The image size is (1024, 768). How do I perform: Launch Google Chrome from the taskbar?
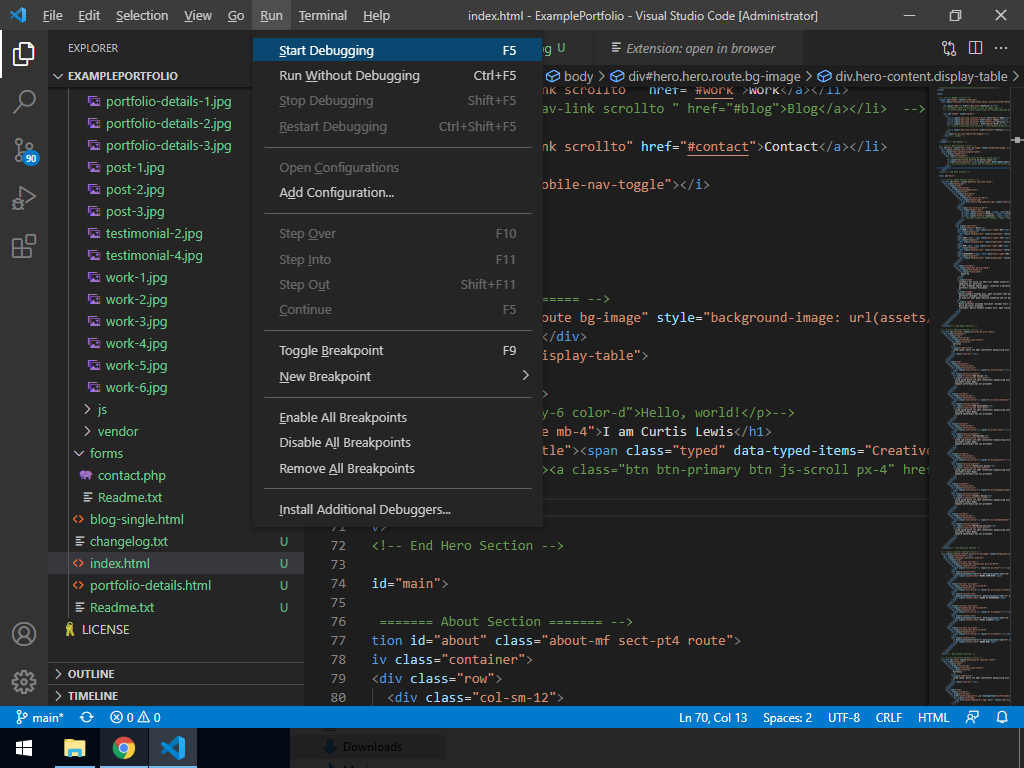[123, 747]
